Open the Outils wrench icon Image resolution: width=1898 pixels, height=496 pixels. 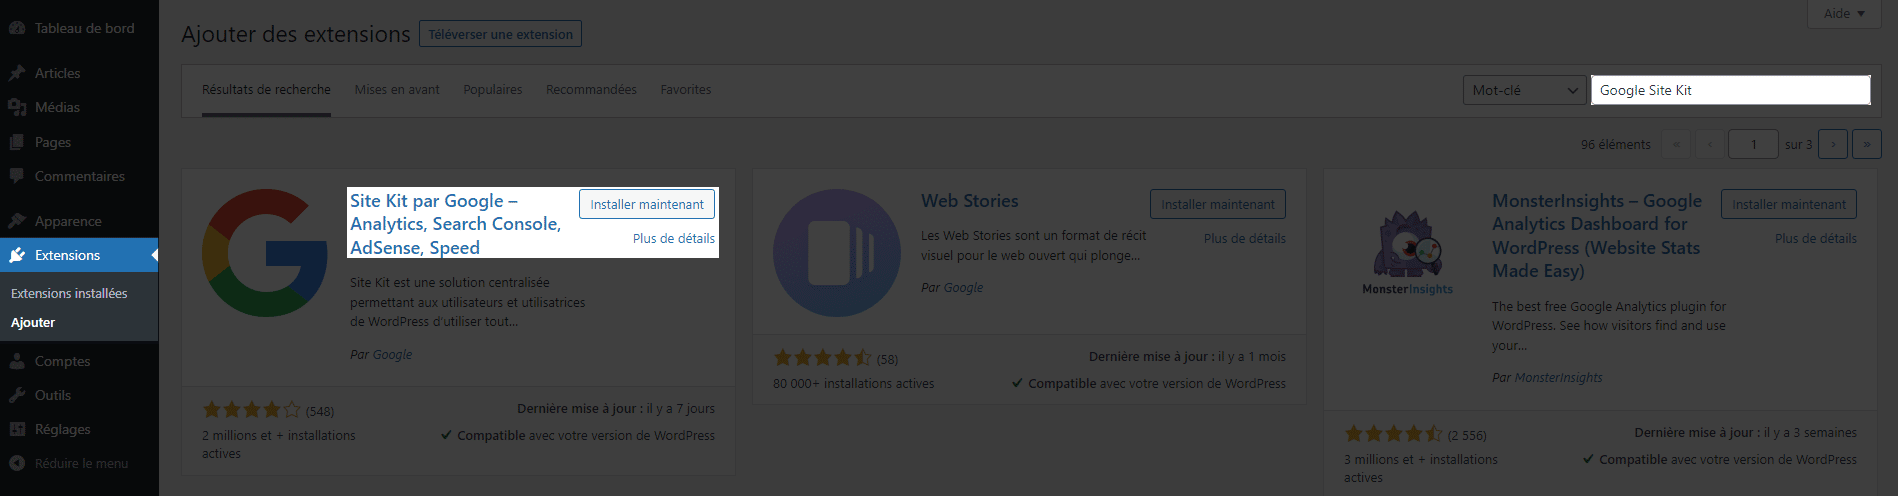(x=17, y=395)
